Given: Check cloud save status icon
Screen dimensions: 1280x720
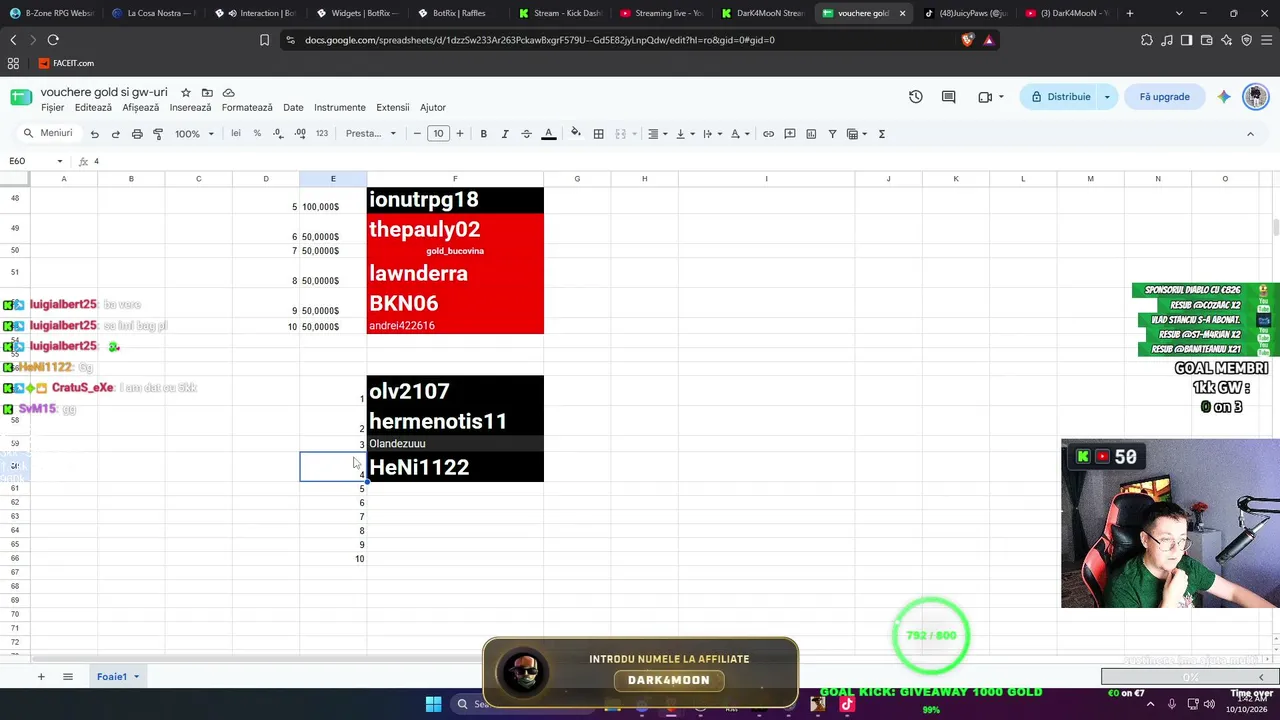Looking at the screenshot, I should pyautogui.click(x=228, y=93).
